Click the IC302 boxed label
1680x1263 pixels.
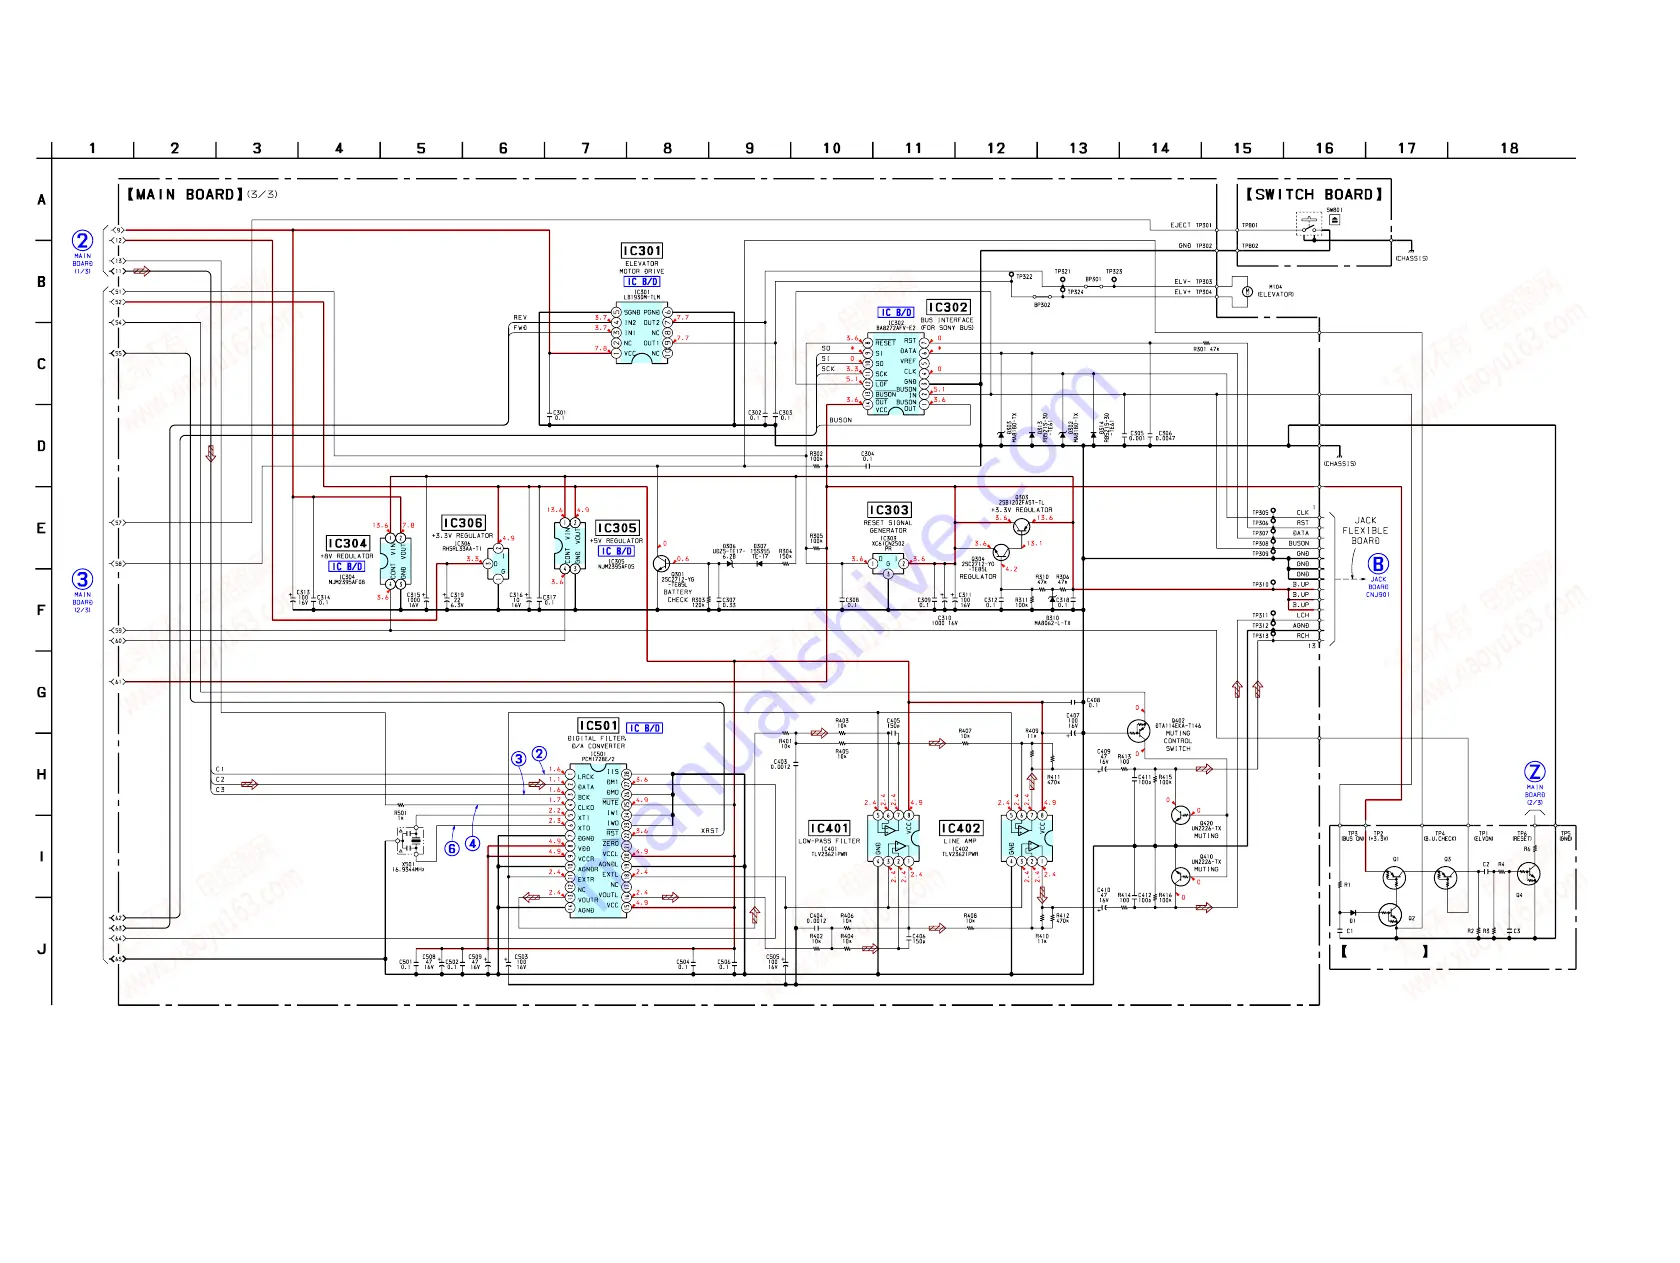[x=948, y=307]
